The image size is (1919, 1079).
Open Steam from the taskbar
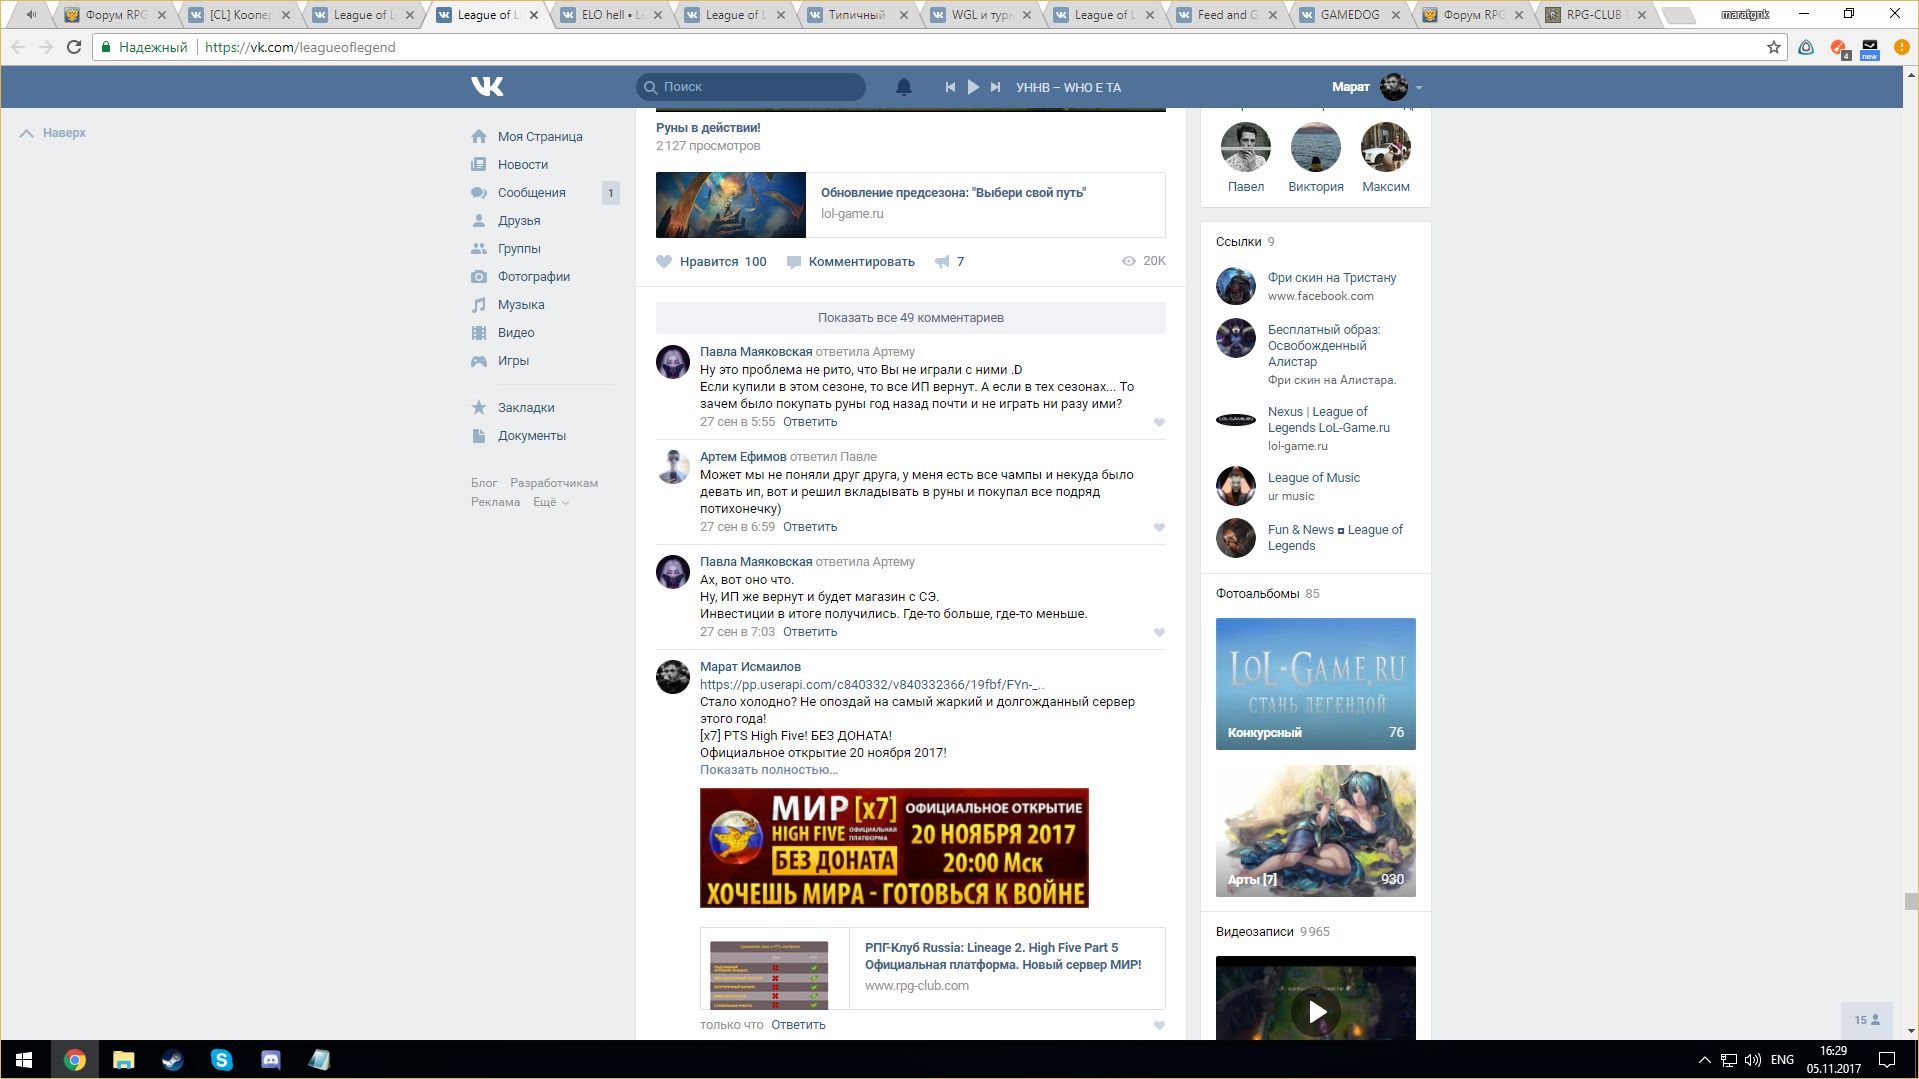pos(172,1060)
